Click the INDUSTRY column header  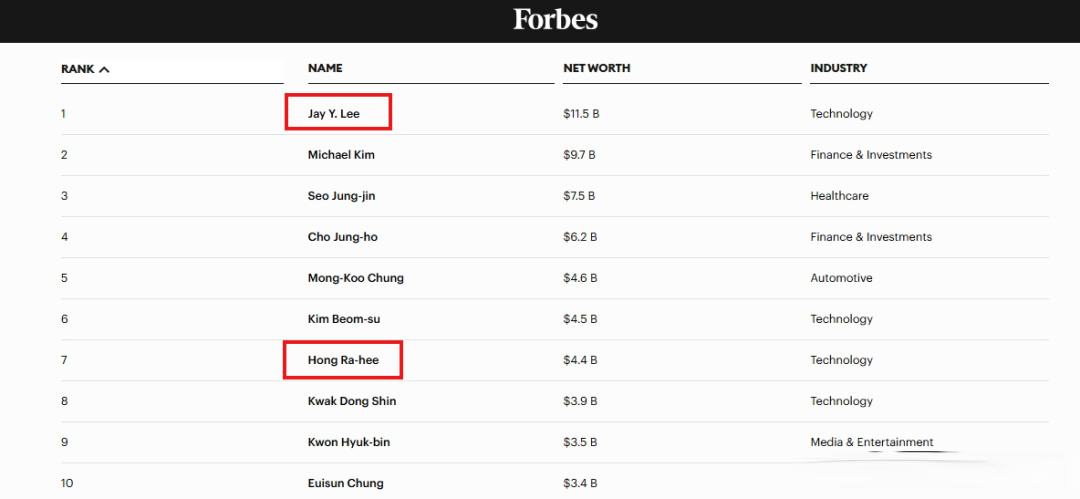[x=839, y=68]
